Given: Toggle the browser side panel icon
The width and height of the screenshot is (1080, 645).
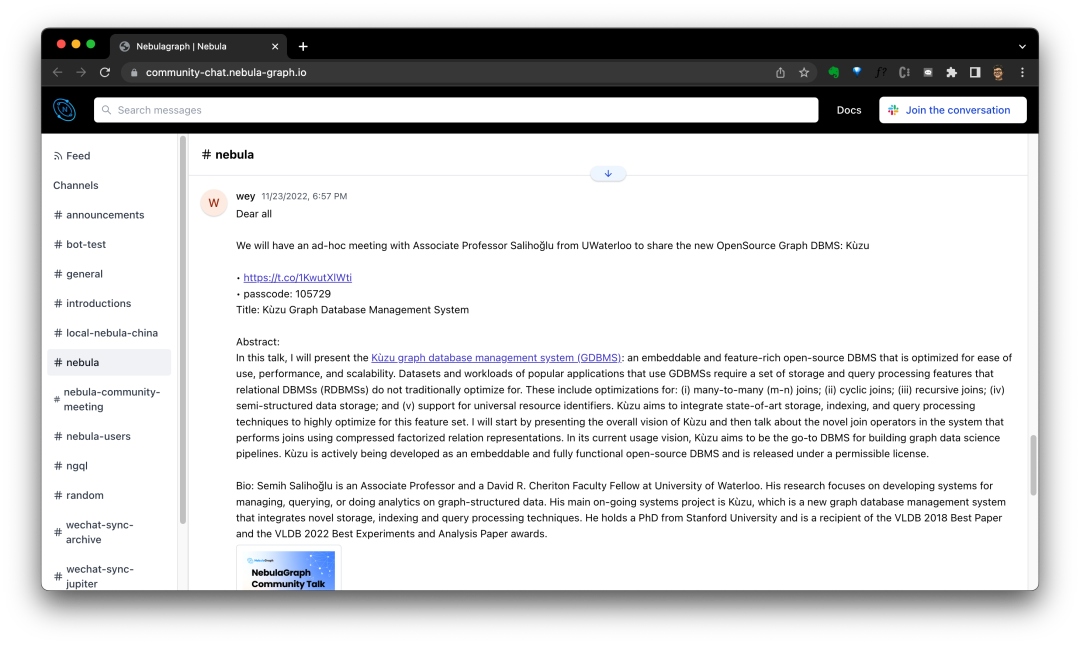Looking at the screenshot, I should point(975,72).
